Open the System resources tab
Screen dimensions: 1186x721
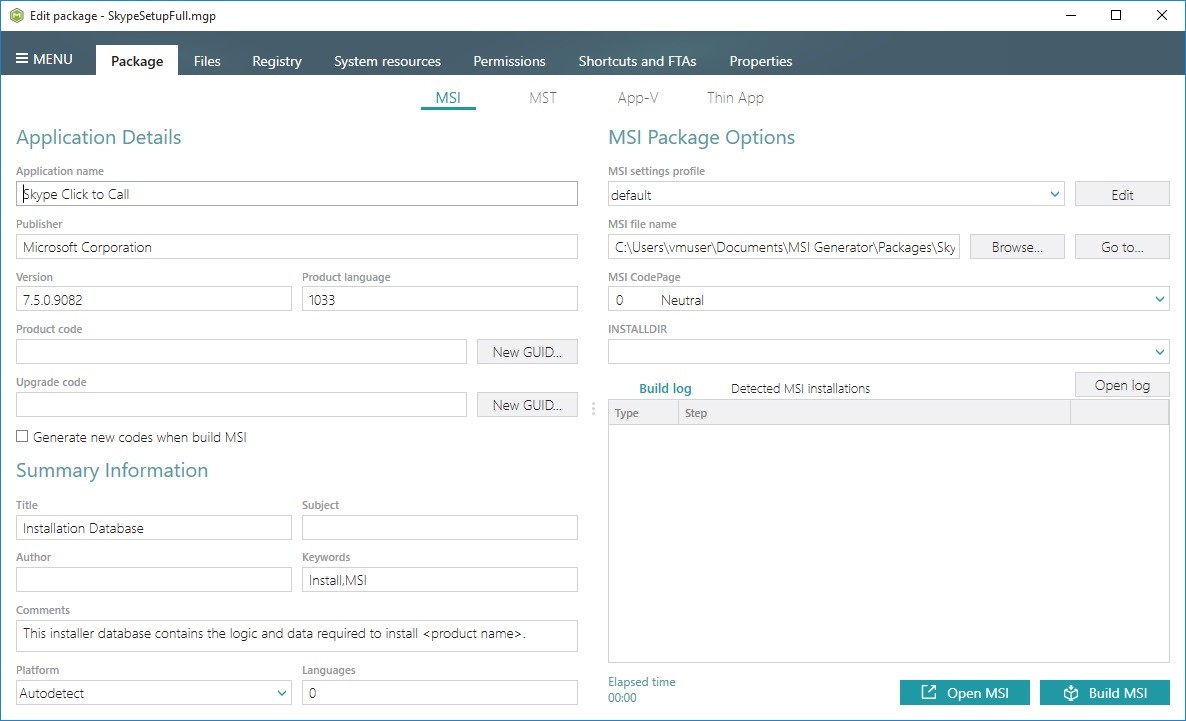[387, 61]
